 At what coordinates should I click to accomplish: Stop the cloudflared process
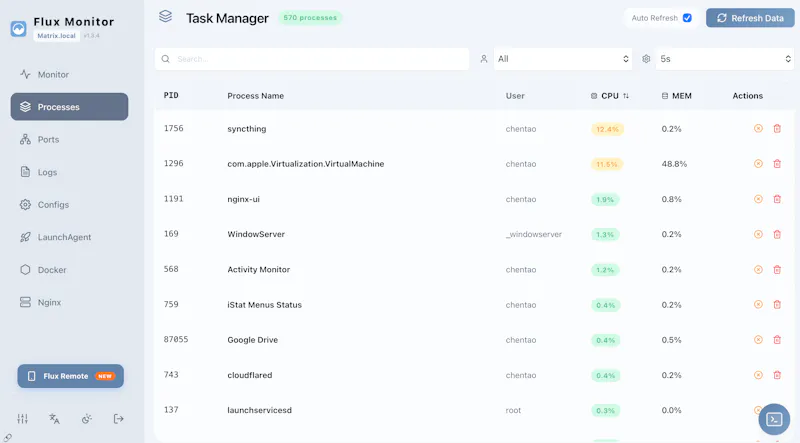(758, 375)
